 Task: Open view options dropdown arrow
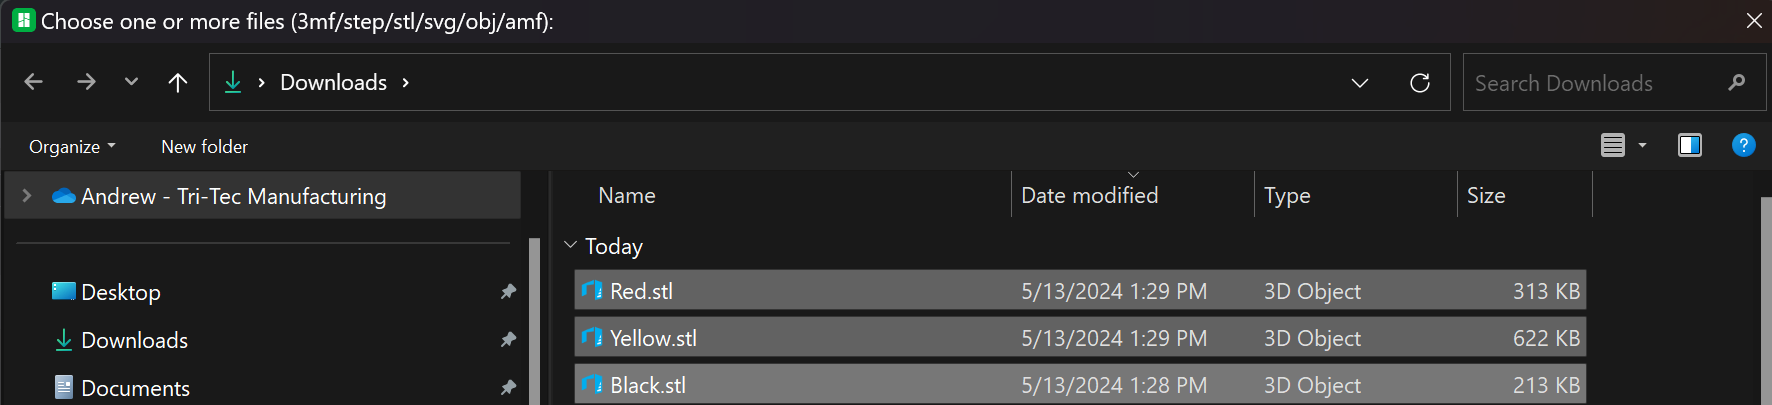(1642, 146)
